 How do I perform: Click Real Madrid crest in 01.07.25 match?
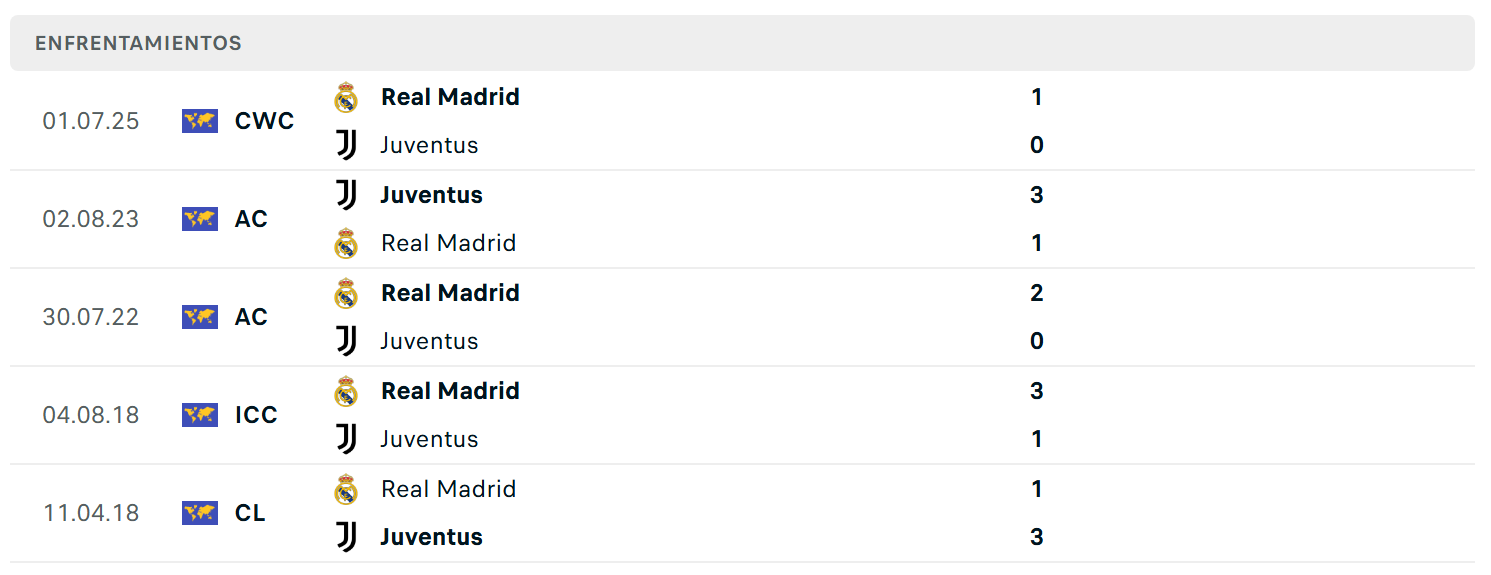[x=346, y=97]
